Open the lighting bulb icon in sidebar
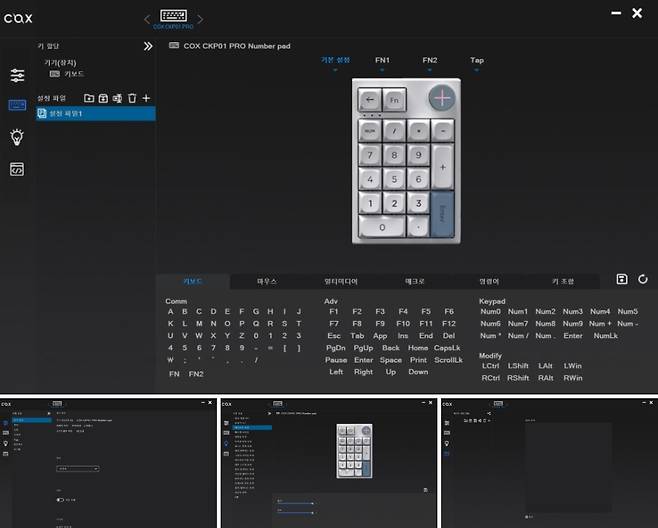This screenshot has height=528, width=658. tap(17, 137)
